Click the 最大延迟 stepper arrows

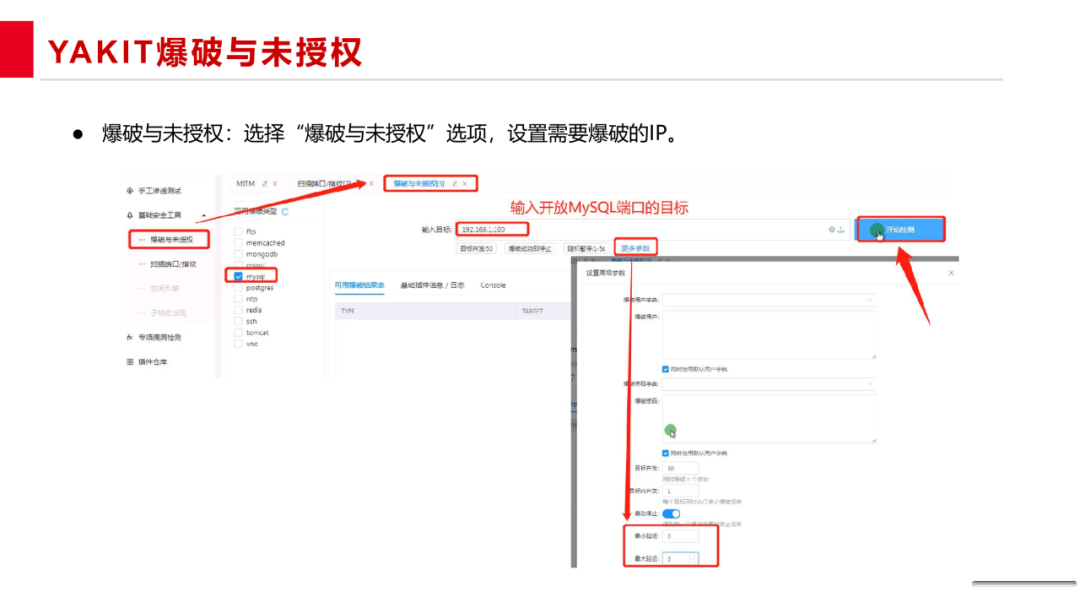click(x=694, y=558)
